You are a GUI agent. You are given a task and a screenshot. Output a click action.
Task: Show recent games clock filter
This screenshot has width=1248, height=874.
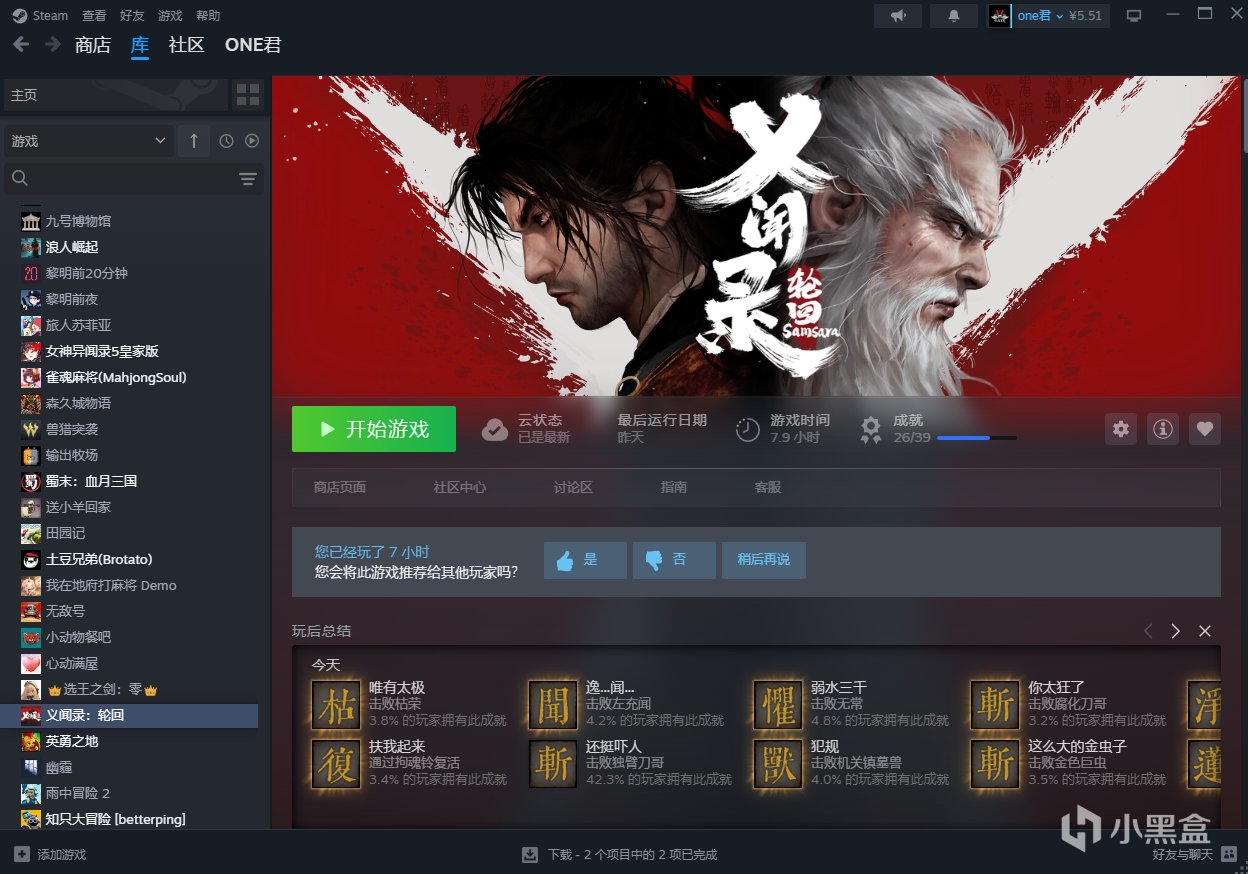point(226,141)
